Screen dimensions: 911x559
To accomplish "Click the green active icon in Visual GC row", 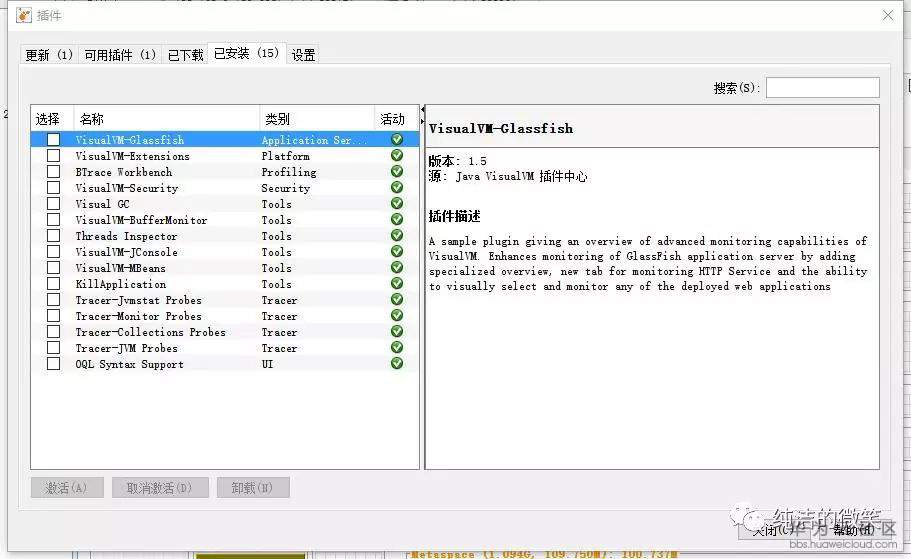I will tap(397, 203).
